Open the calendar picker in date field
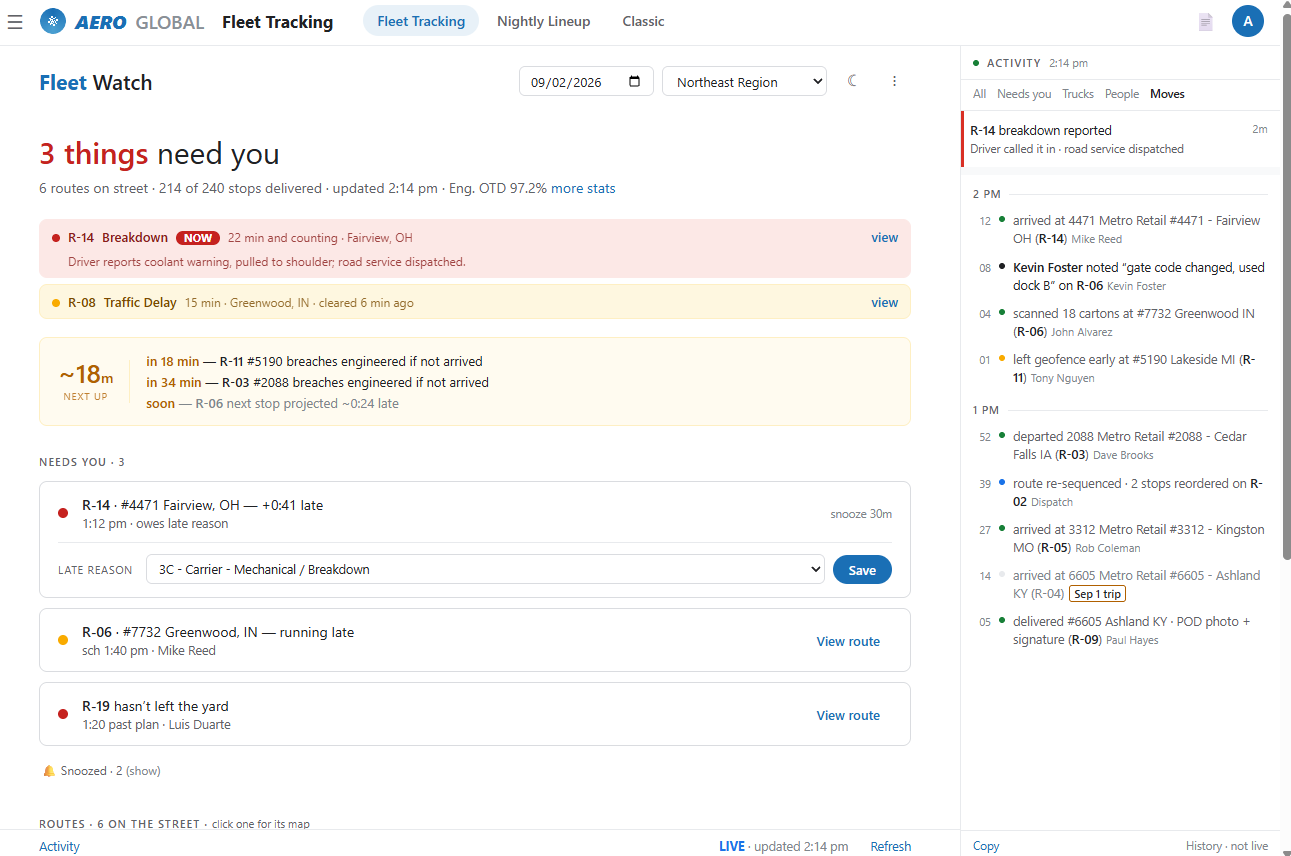Viewport: 1291px width, 856px height. click(x=635, y=82)
